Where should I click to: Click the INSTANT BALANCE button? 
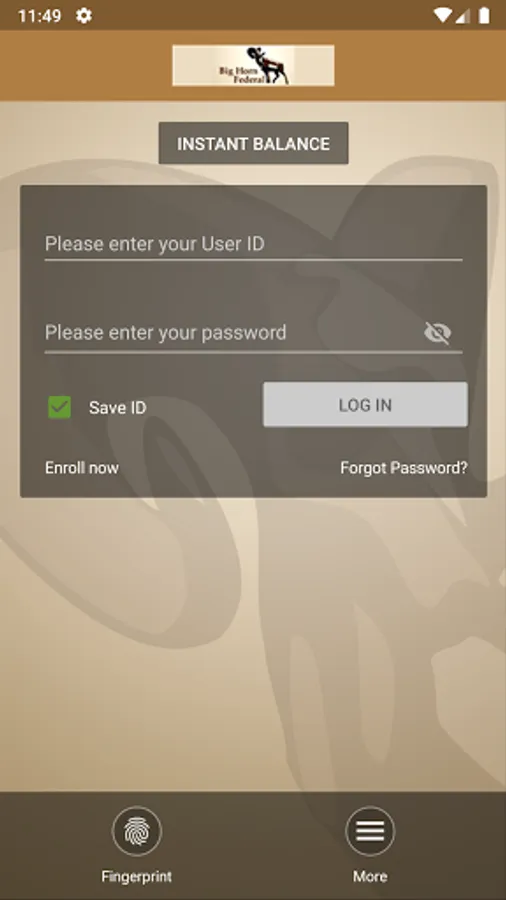coord(253,143)
